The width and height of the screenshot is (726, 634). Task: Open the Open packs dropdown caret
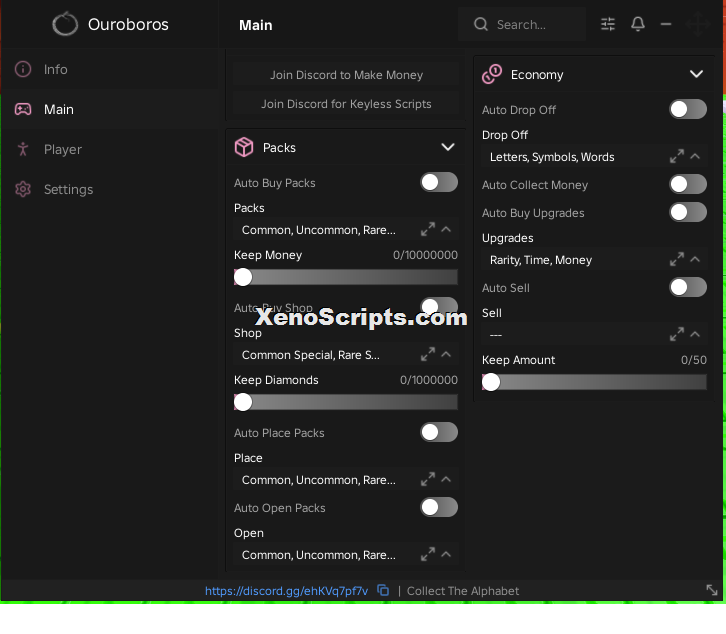click(x=446, y=554)
